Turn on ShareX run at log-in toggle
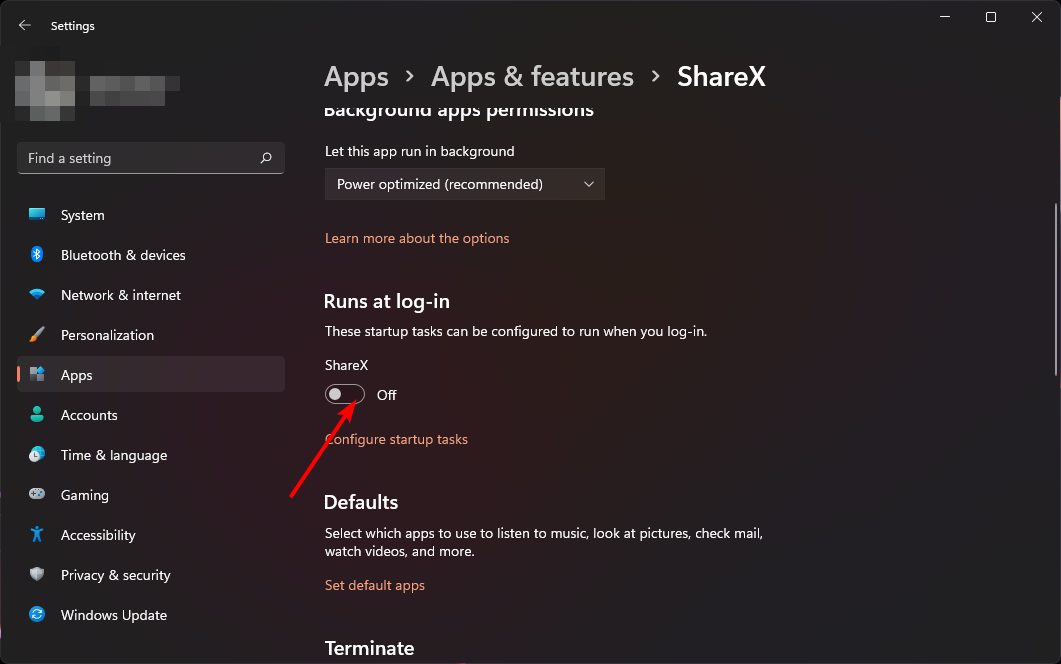Screen dimensions: 1061x664 (x=345, y=395)
